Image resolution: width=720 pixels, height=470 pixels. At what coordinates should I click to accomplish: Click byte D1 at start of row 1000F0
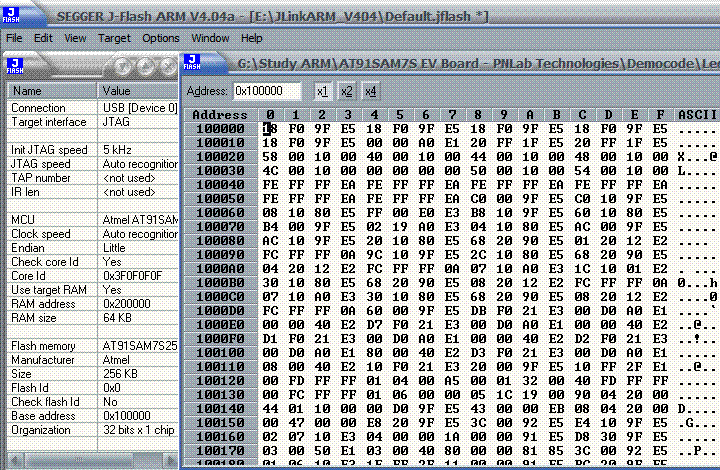click(270, 339)
